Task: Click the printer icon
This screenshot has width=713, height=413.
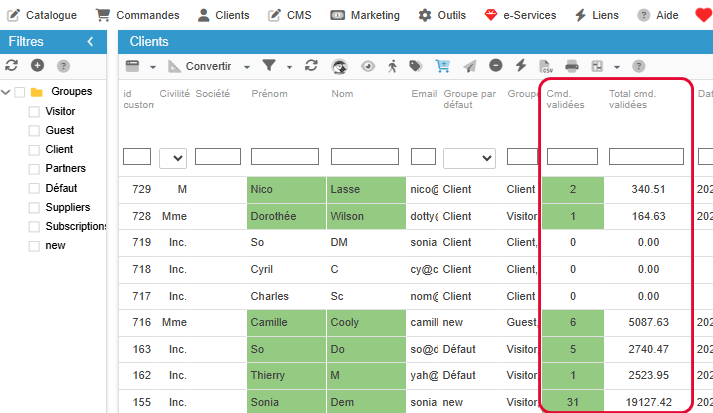Action: point(572,66)
